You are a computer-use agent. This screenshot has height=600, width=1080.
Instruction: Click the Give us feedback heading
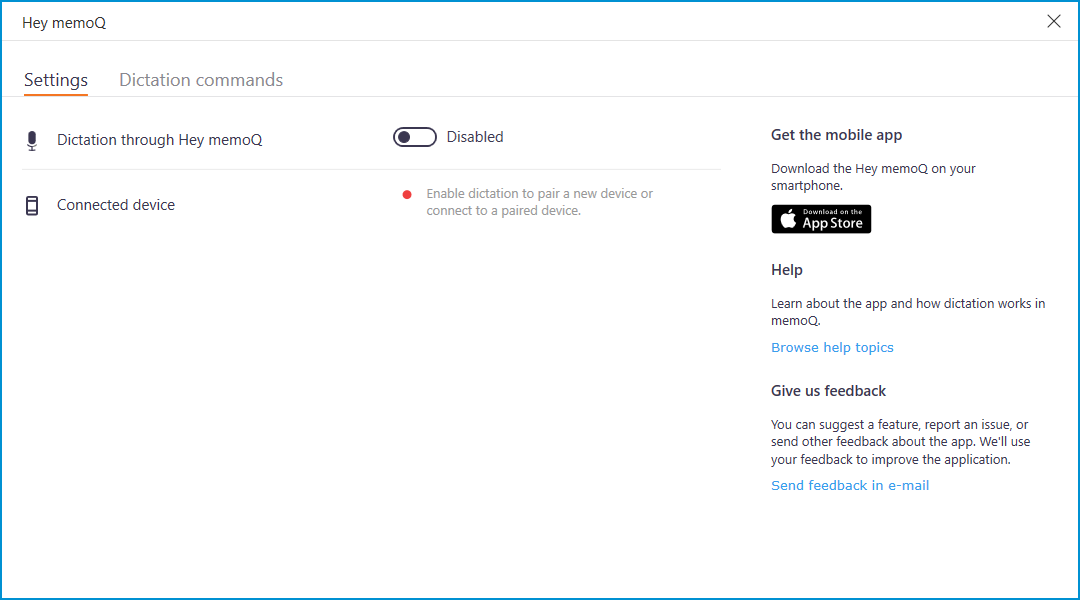click(828, 390)
